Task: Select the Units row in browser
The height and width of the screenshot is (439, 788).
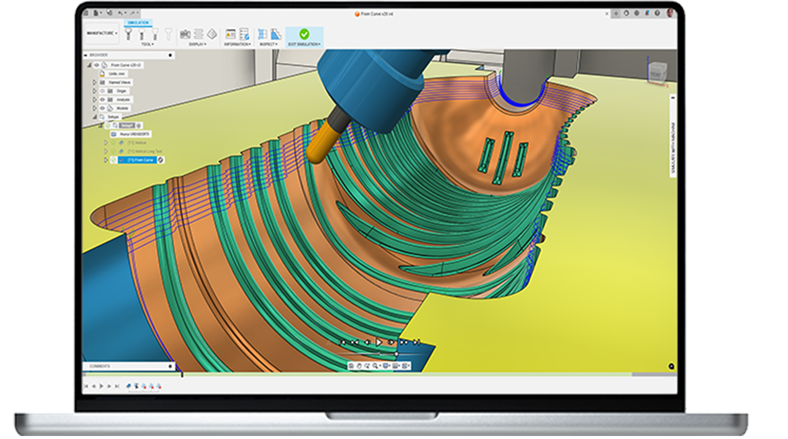Action: point(116,74)
